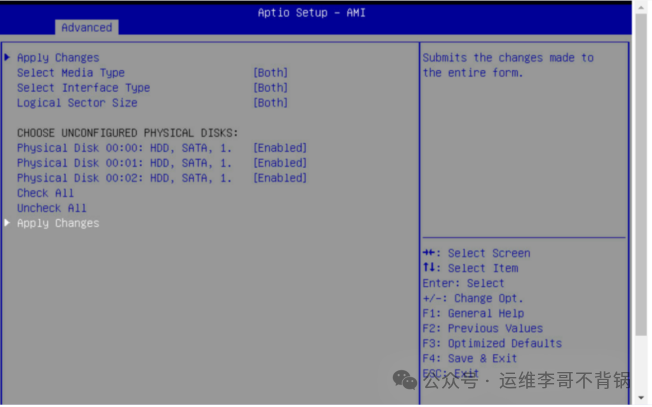Image resolution: width=652 pixels, height=407 pixels.
Task: Click the arrow before top Apply Changes
Action: [x=7, y=57]
